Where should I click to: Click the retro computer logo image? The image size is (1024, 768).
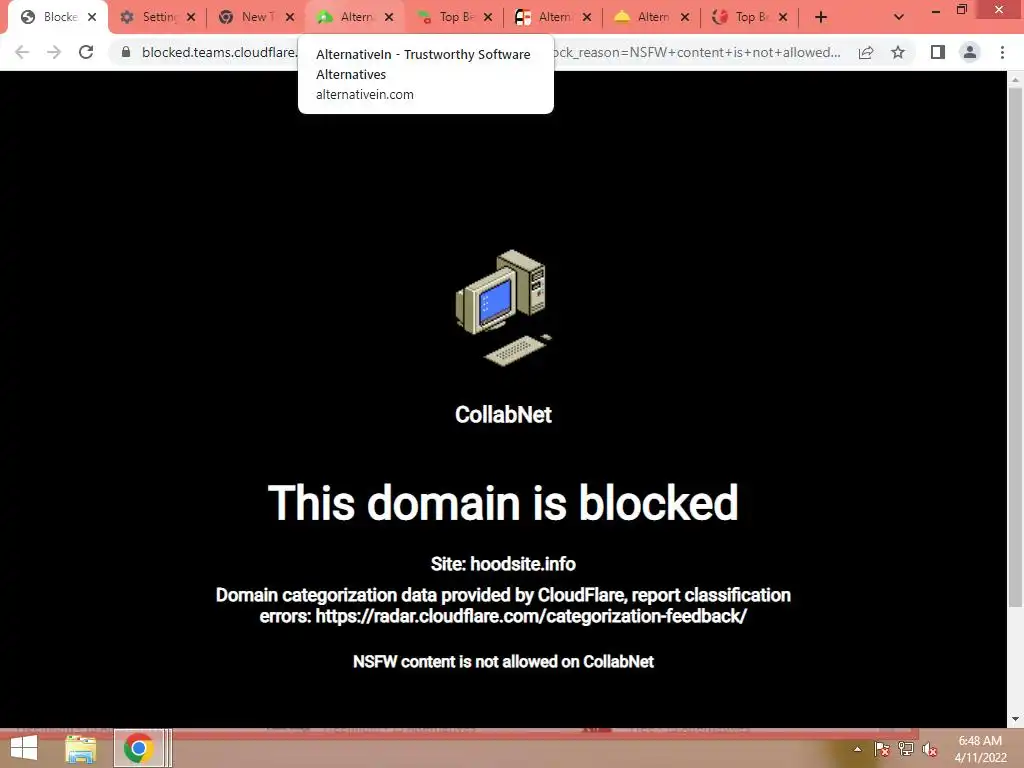pyautogui.click(x=504, y=308)
